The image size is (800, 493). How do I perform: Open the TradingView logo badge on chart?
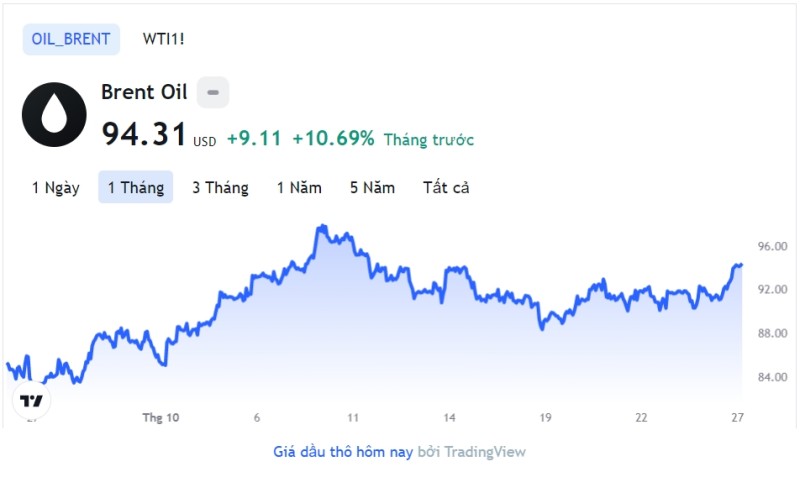coord(31,401)
